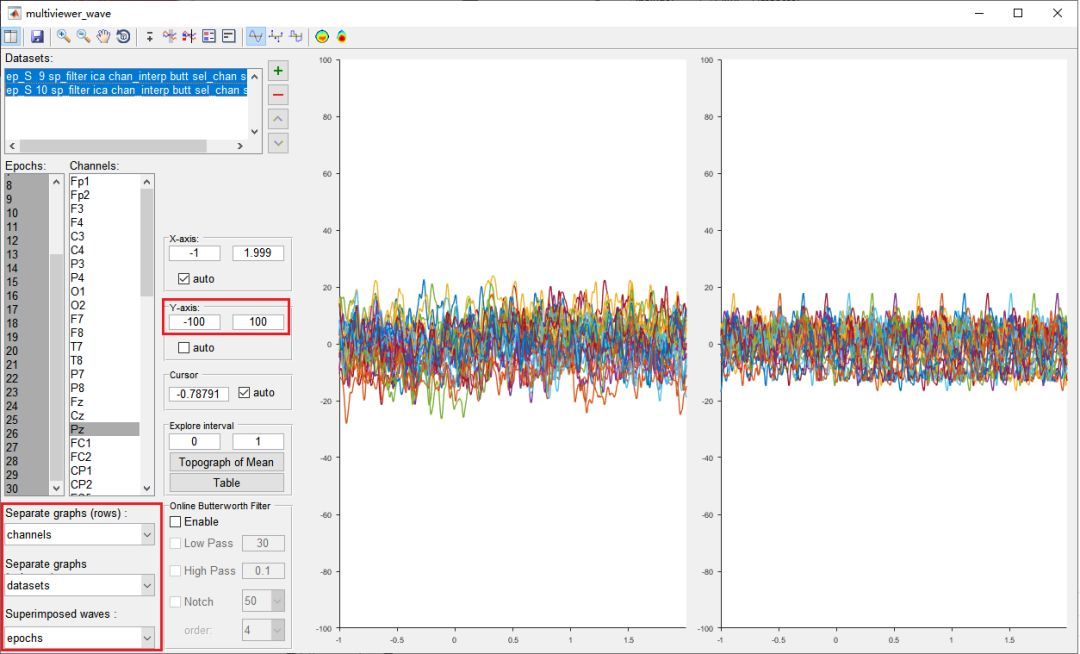Viewport: 1080px width, 654px height.
Task: Toggle the side panel layout icon
Action: coord(11,36)
